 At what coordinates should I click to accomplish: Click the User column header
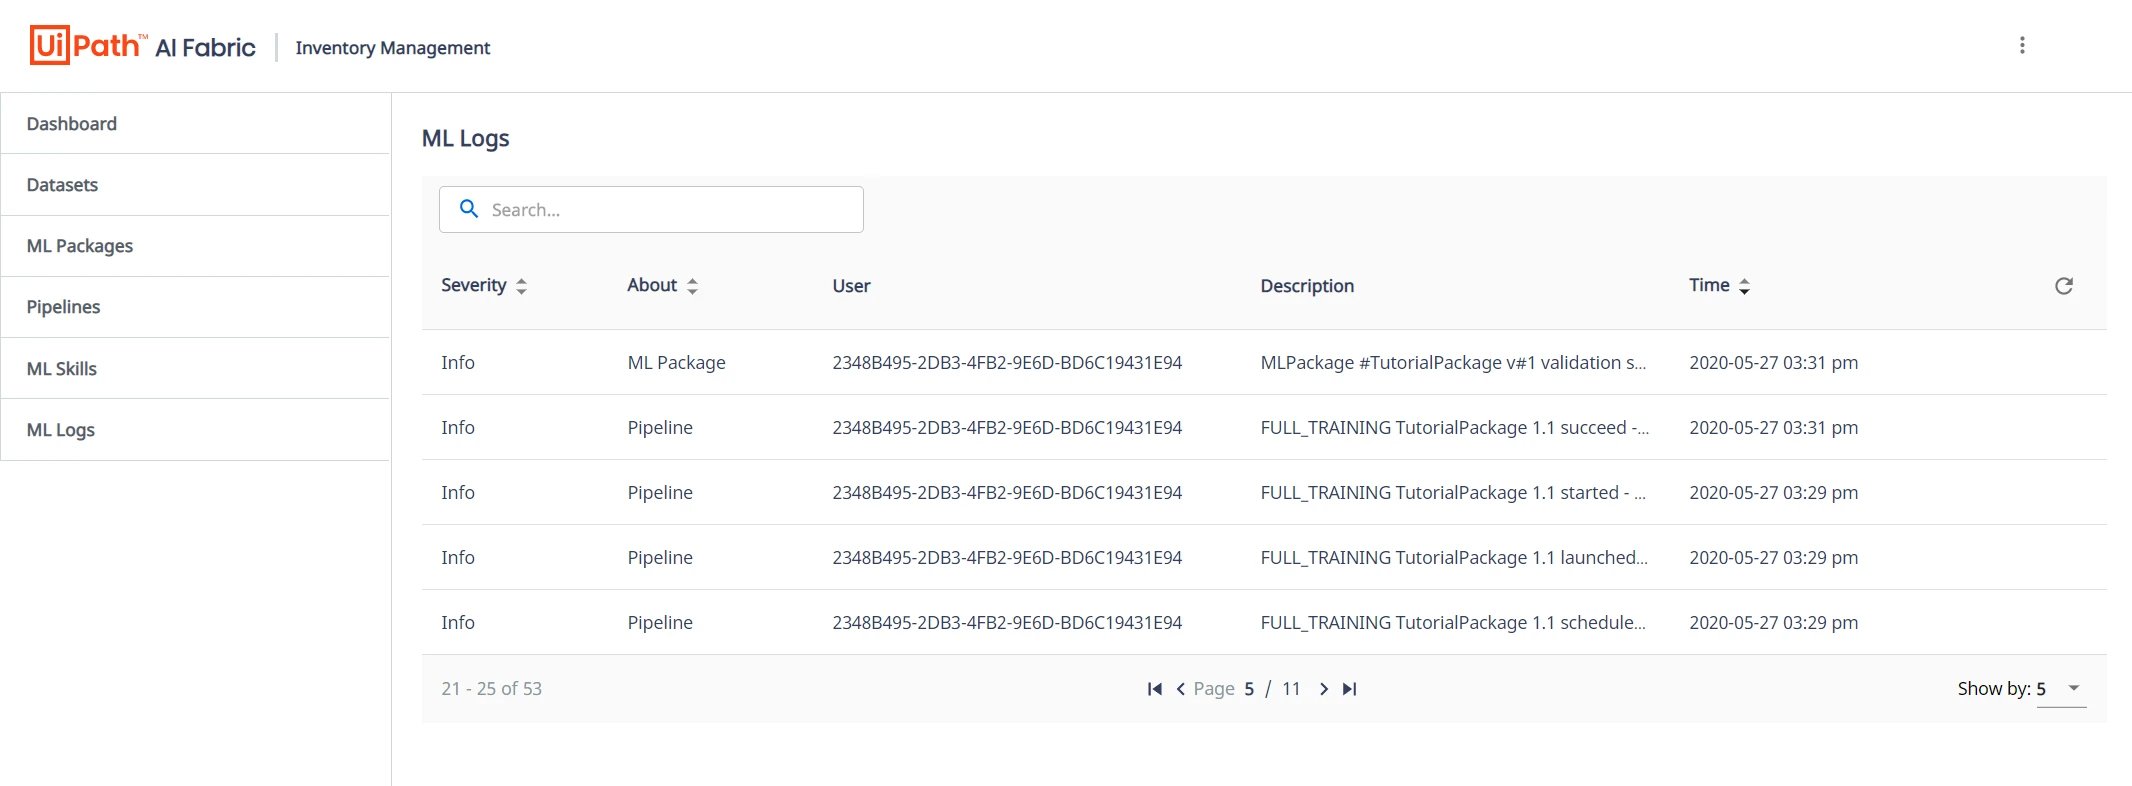(x=851, y=286)
